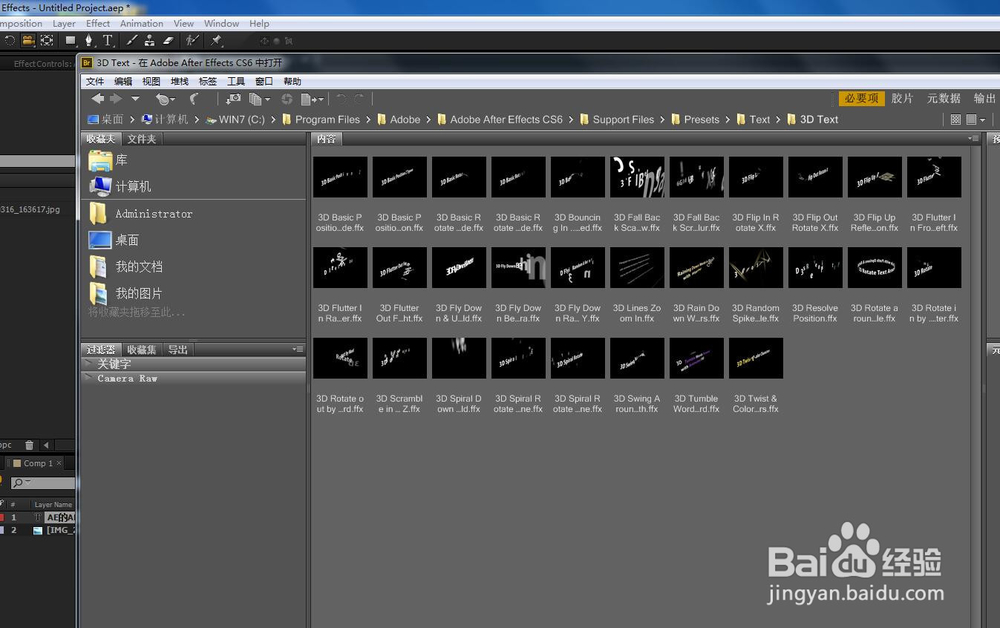Click the timeline layer search field

tap(43, 483)
